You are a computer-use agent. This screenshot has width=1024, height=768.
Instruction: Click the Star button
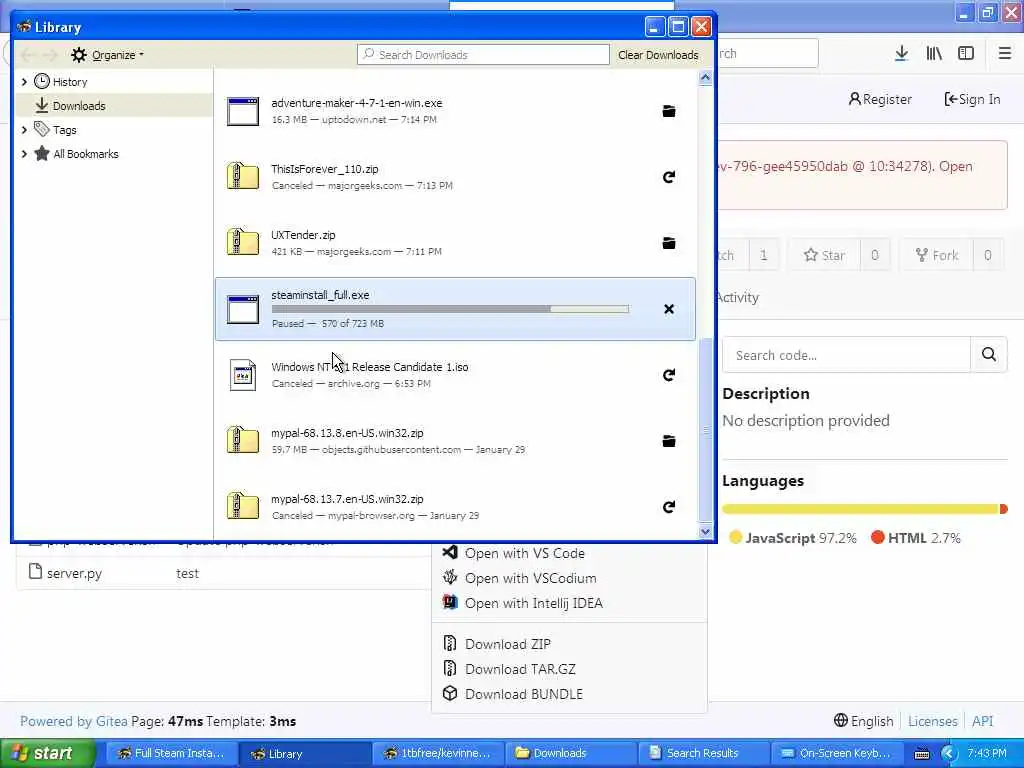824,255
